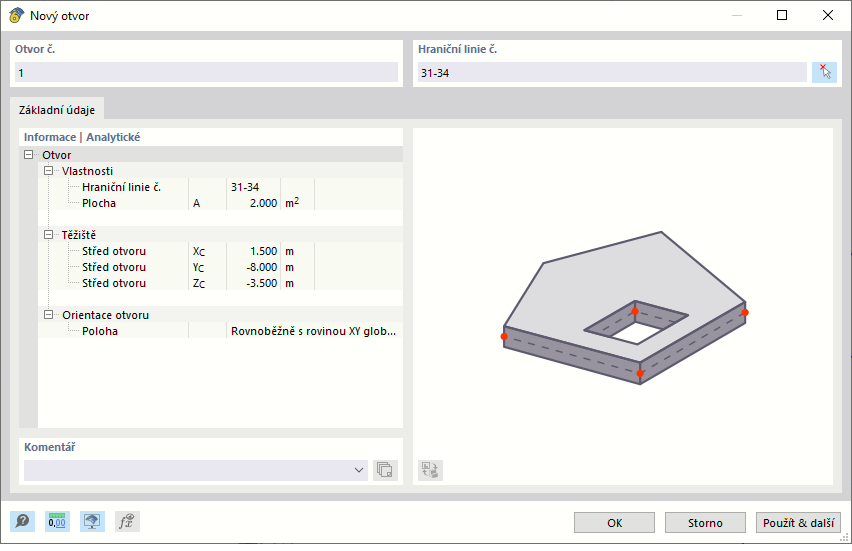Select the Hraniční linie č. tree row
Screen dimensions: 852x551
click(x=221, y=187)
